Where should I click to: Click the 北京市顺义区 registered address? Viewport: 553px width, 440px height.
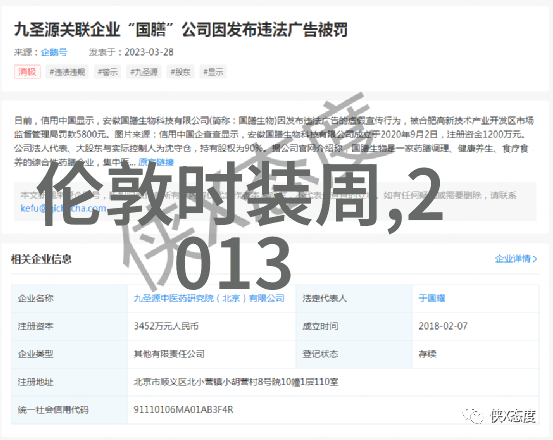click(x=236, y=382)
